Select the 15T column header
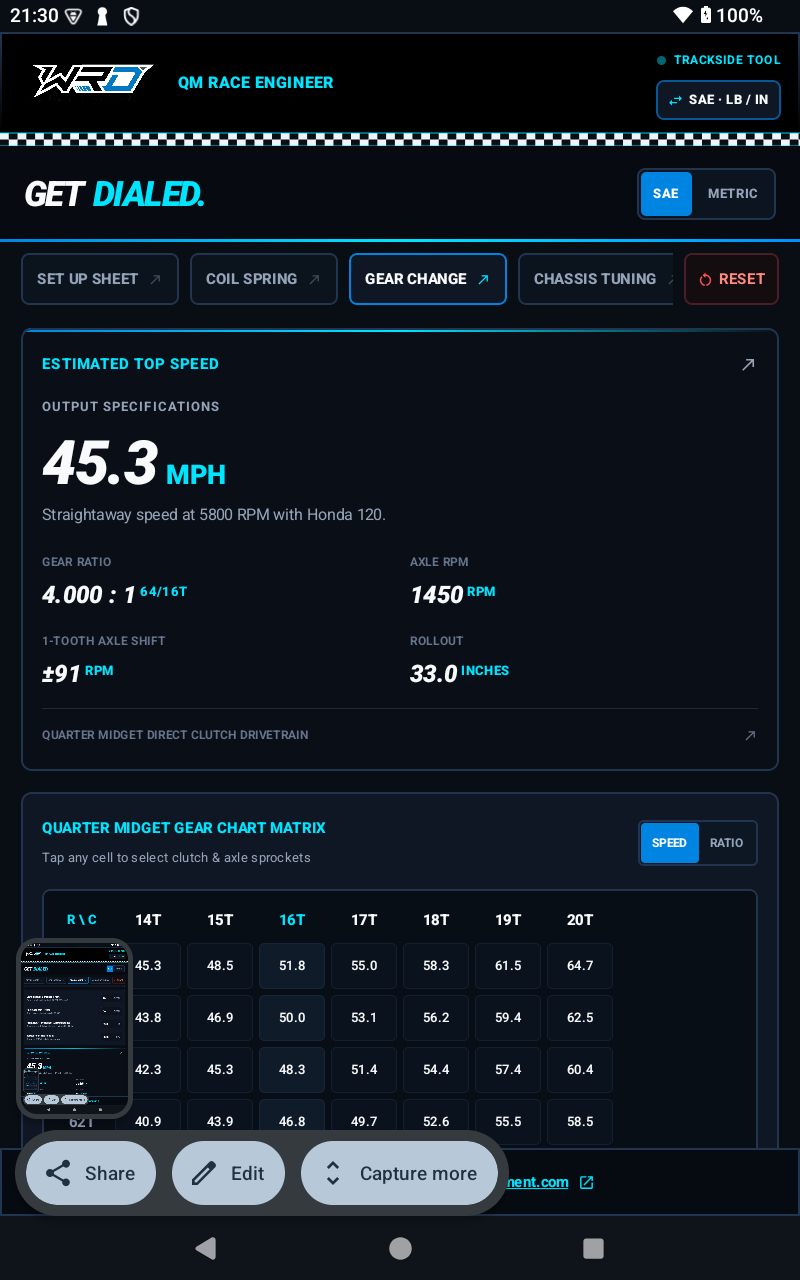800x1280 pixels. 220,920
